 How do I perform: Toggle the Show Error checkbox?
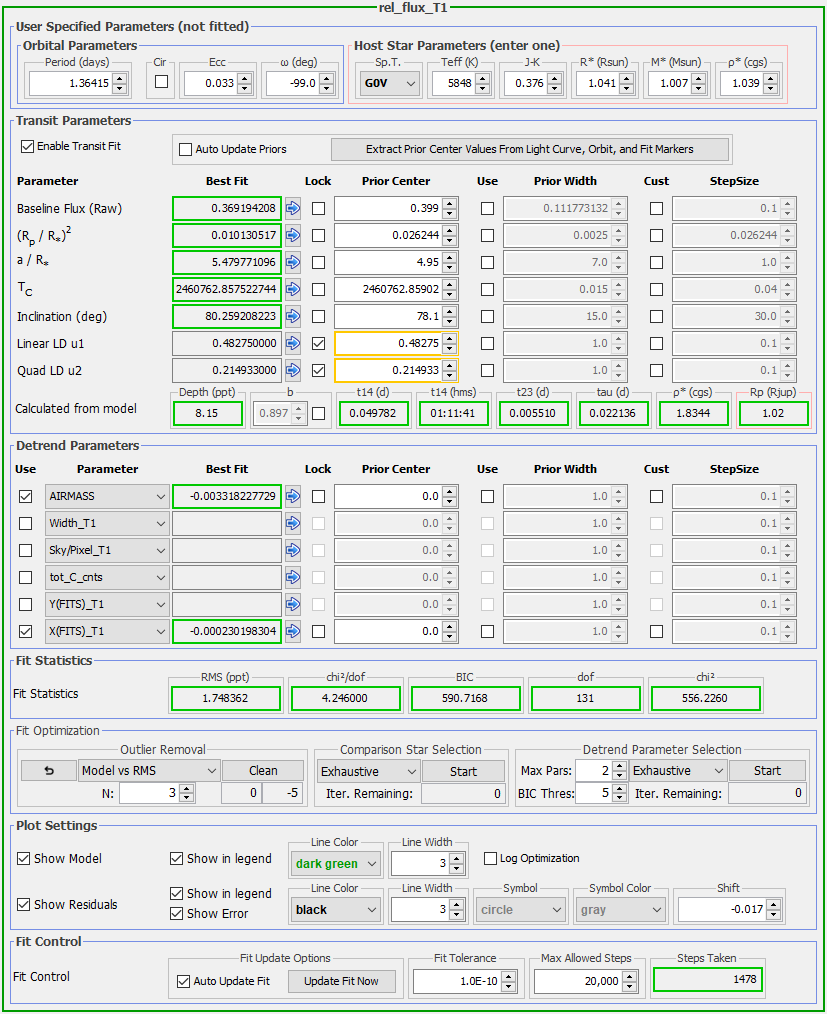[177, 914]
